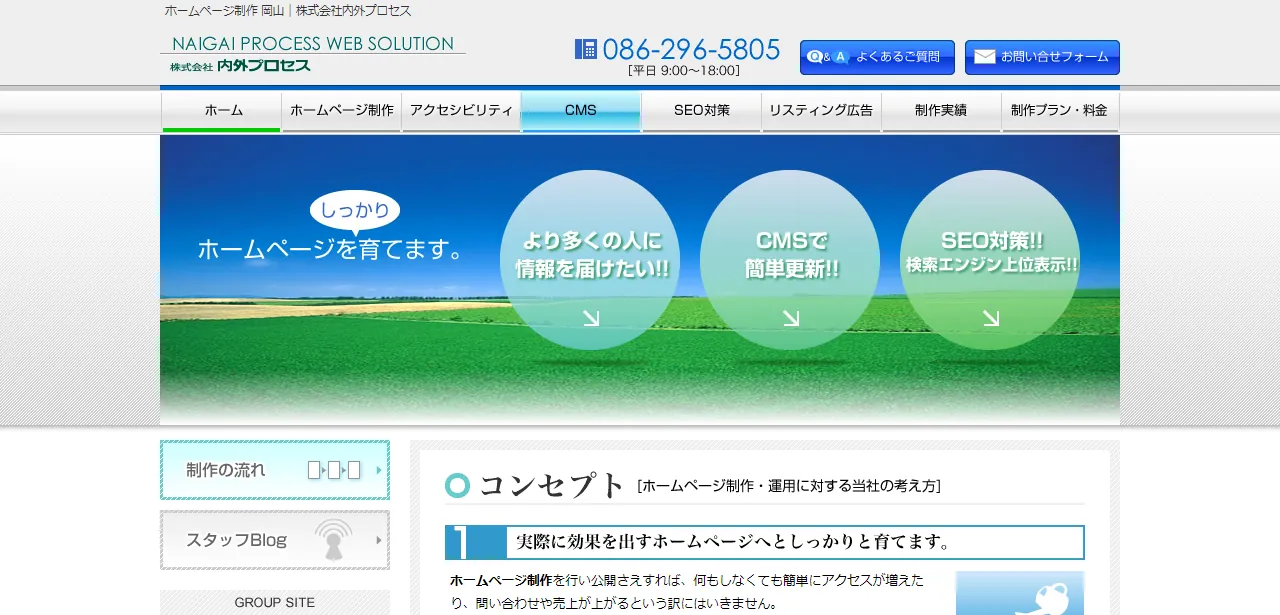The height and width of the screenshot is (615, 1280).
Task: Click the より多くの人に情報を届けたい!! hero circle
Action: tap(590, 260)
